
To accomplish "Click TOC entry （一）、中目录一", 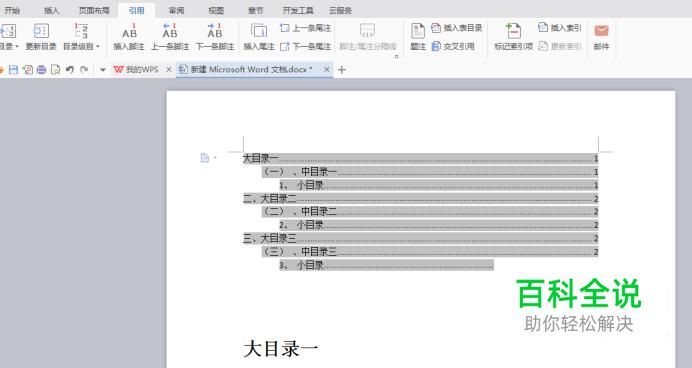I will [430, 172].
